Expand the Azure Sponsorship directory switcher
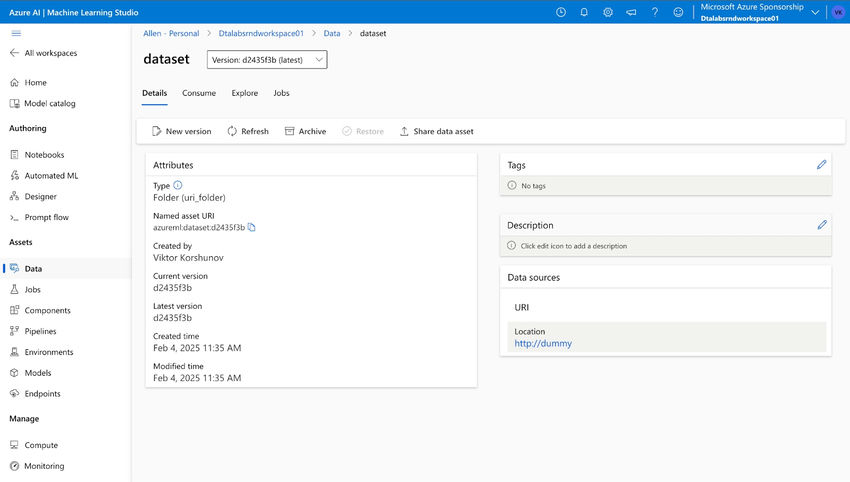Screen dimensions: 850x482 point(815,12)
